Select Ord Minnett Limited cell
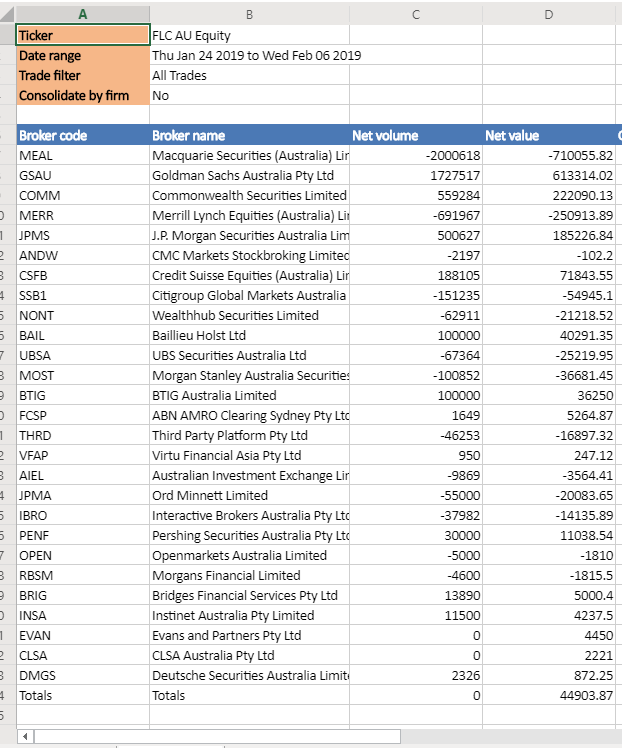This screenshot has height=748, width=622. pos(249,496)
